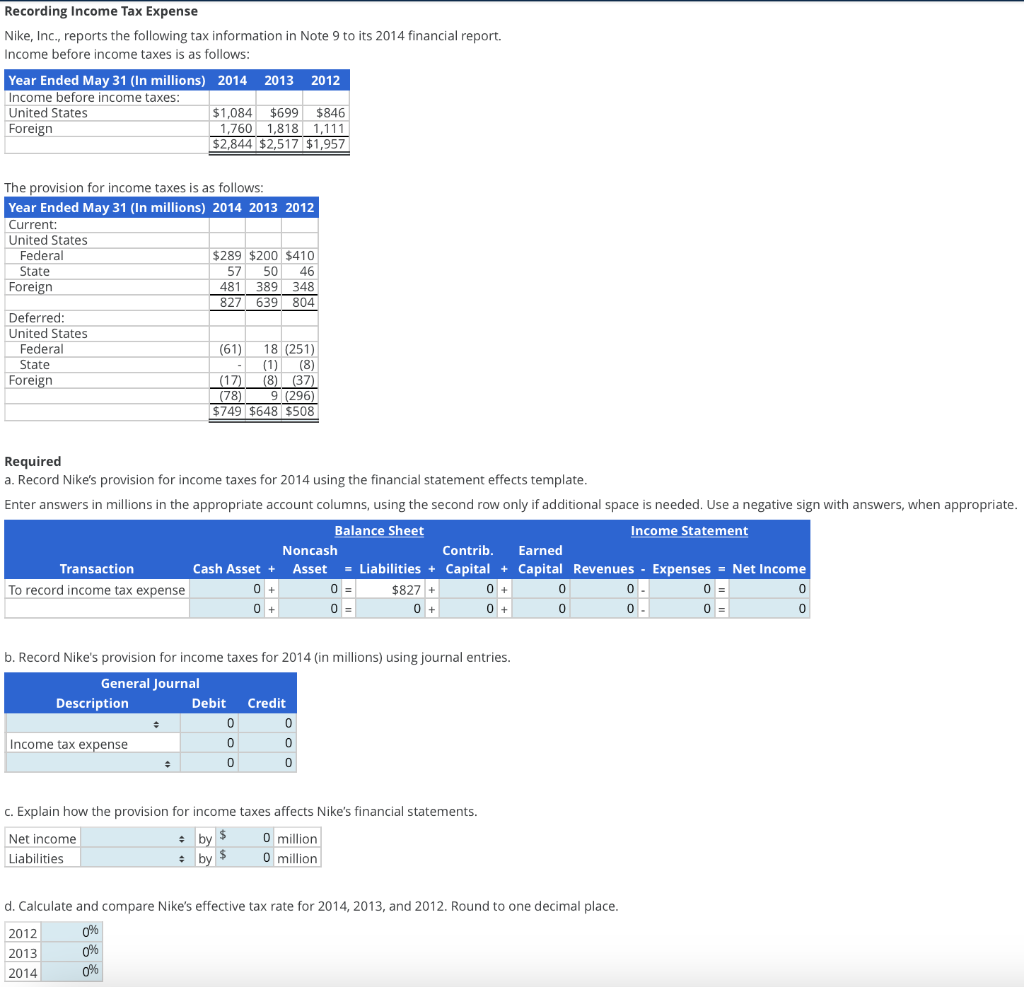The width and height of the screenshot is (1024, 987).
Task: Select the Contrib. Capital input field
Action: (x=466, y=588)
